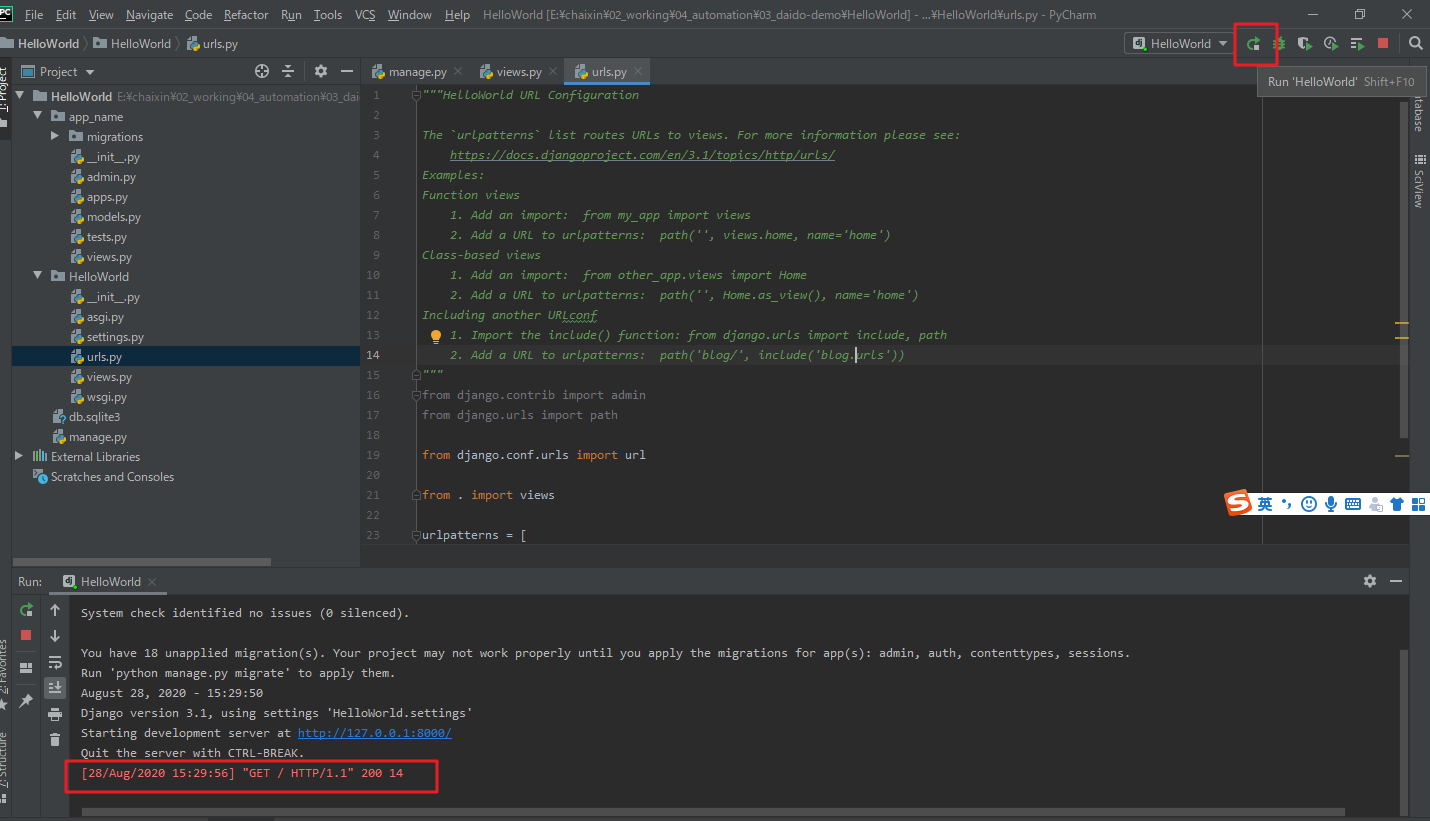Click the Project panel horizontal scrollbar
Screen dimensions: 1430x821
(141, 562)
